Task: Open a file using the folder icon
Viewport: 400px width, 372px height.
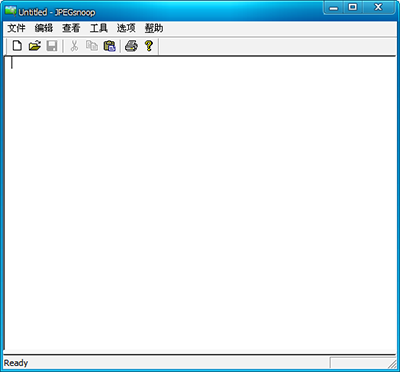Action: (35, 46)
